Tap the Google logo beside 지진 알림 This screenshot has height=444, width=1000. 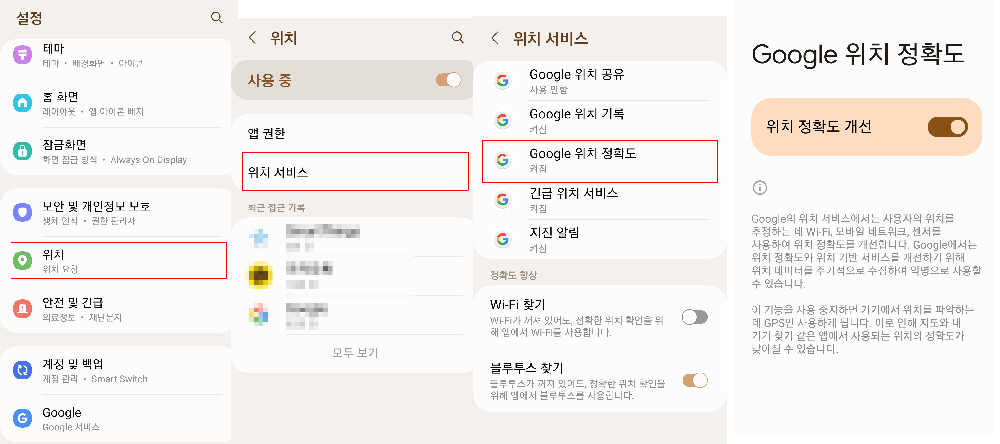tap(503, 239)
